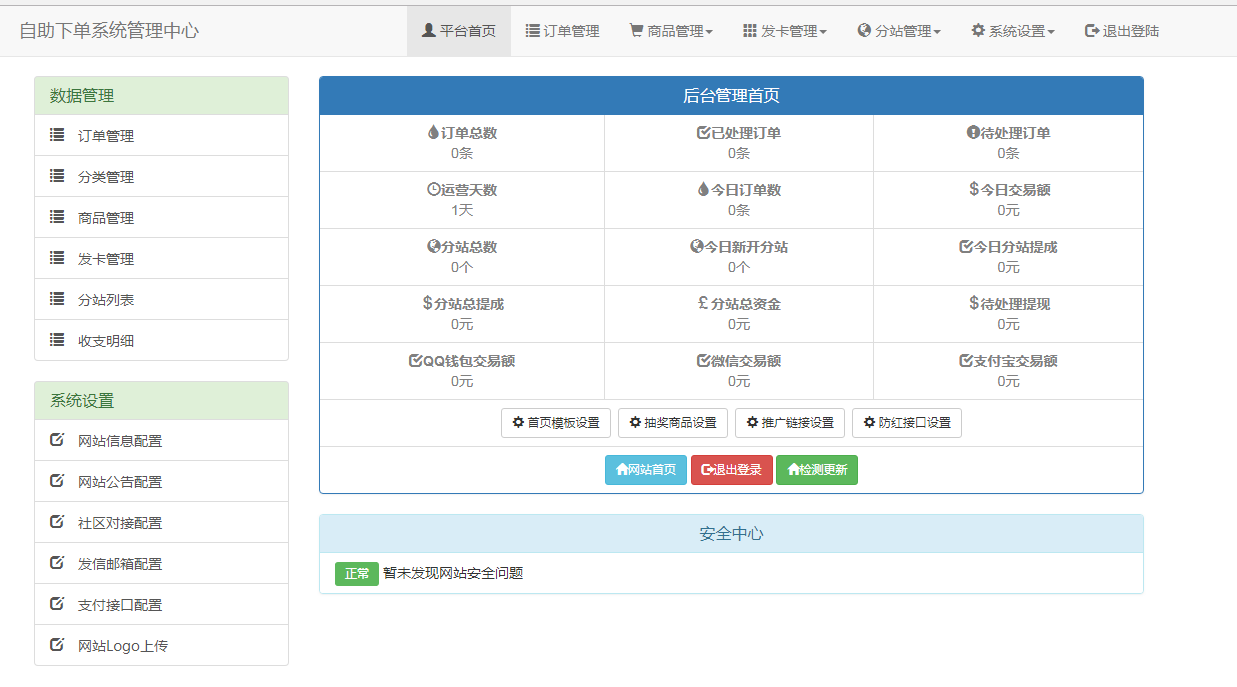Expand the 分站管理 dropdown
This screenshot has height=687, width=1237.
898,30
